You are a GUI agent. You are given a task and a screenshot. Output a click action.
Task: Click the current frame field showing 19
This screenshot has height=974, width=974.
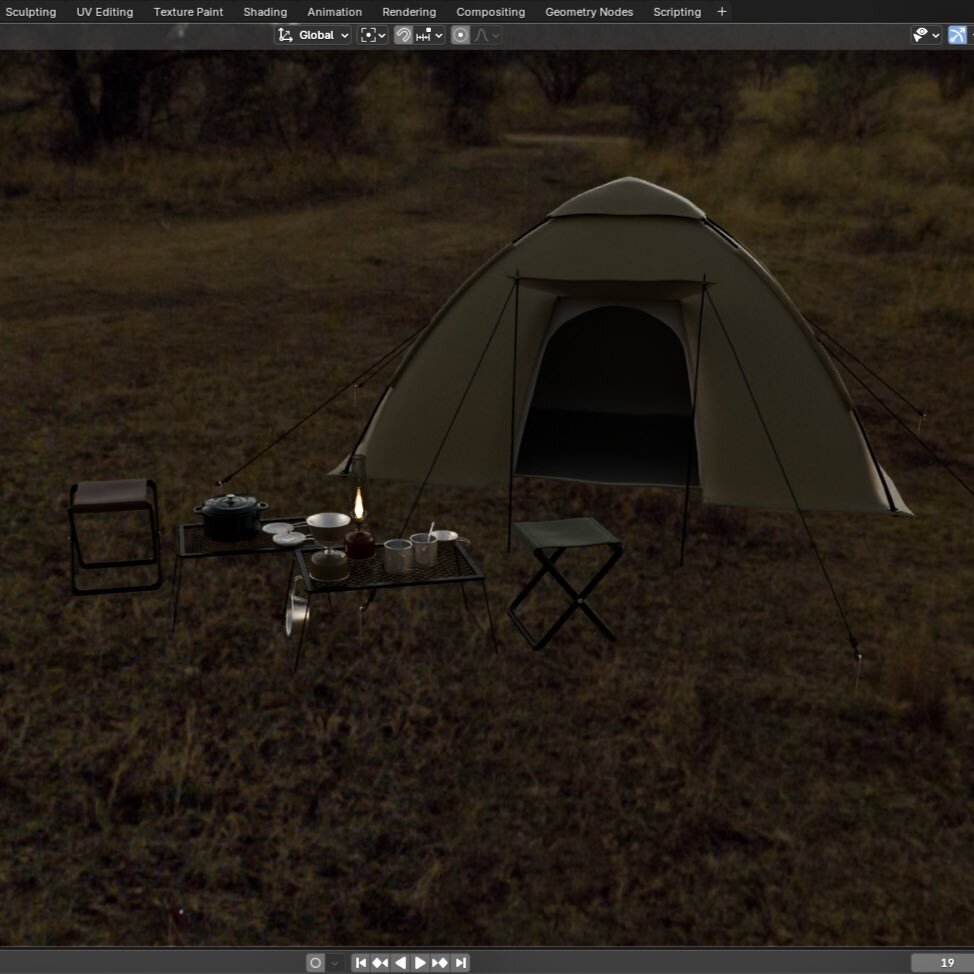[x=942, y=963]
